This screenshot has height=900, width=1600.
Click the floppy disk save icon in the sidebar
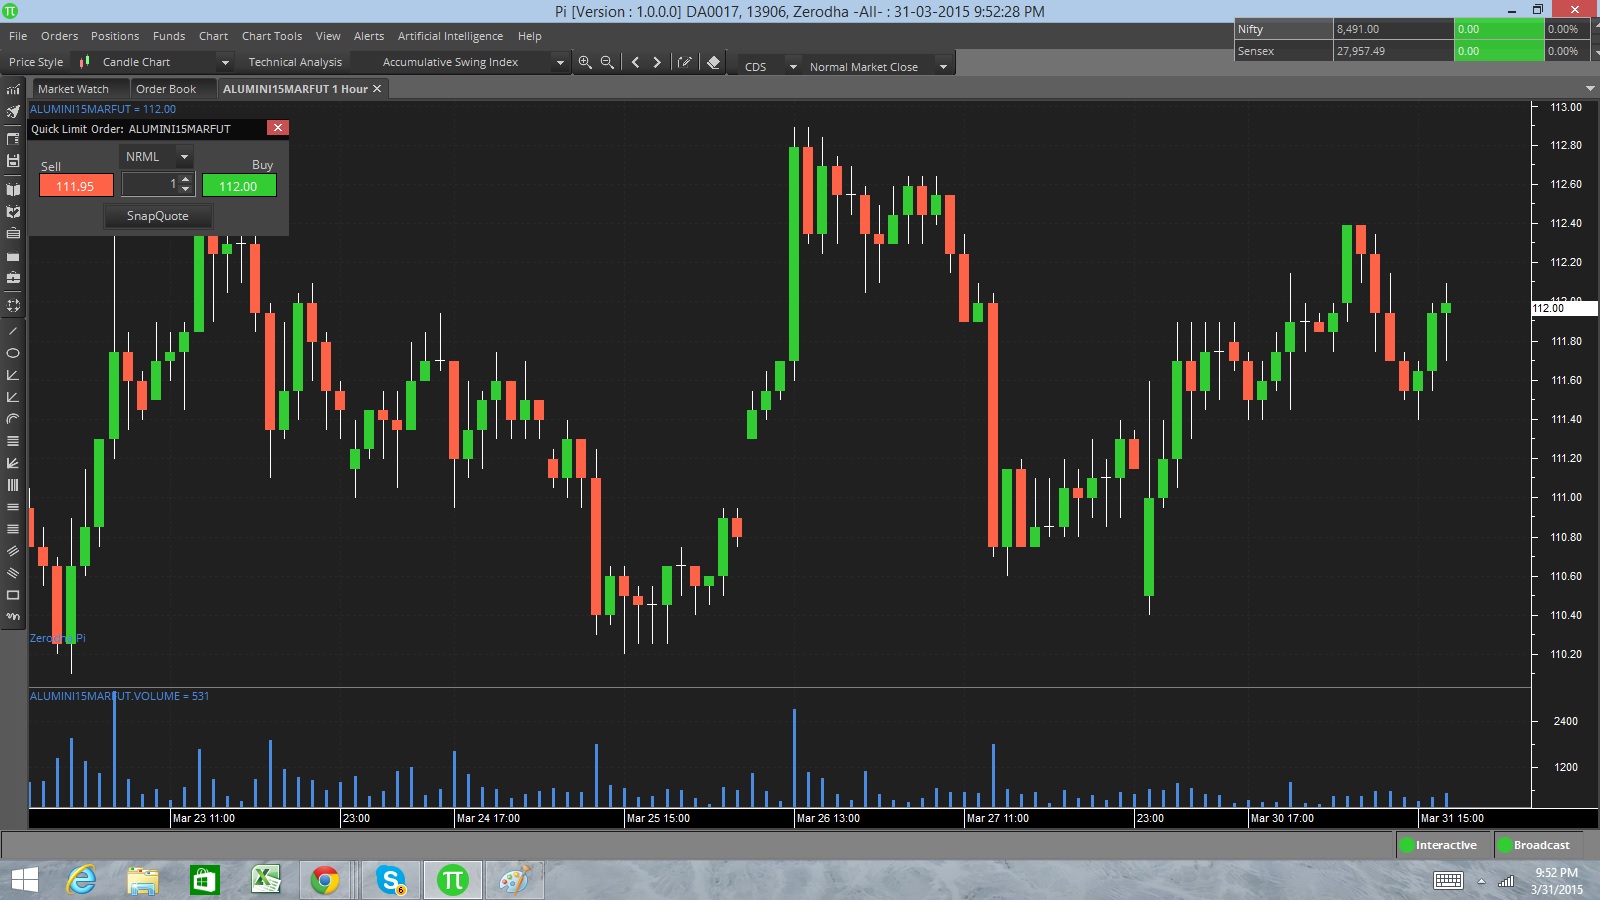(13, 161)
